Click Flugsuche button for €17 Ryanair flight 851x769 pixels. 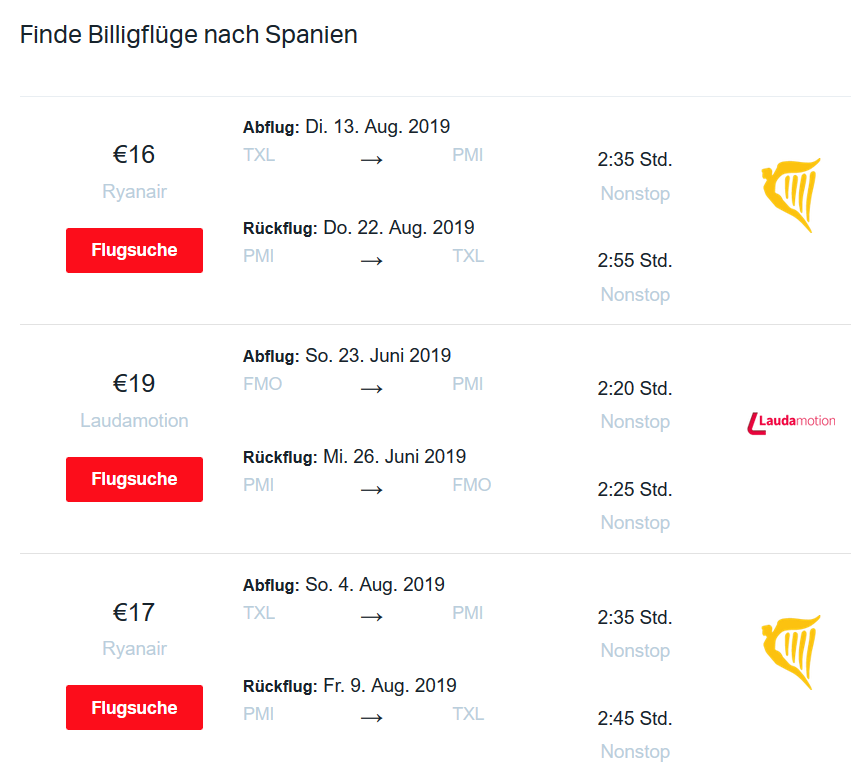134,708
